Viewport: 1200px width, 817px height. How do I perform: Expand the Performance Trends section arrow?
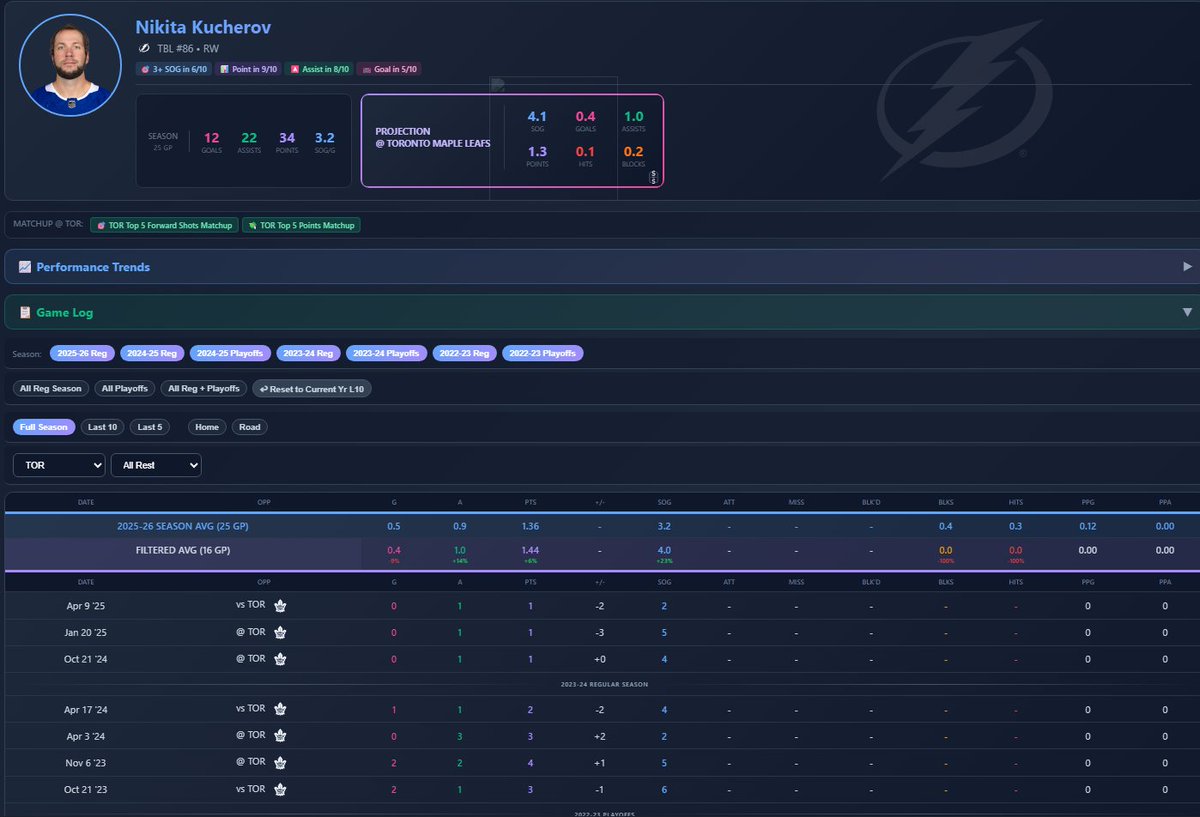click(1187, 267)
